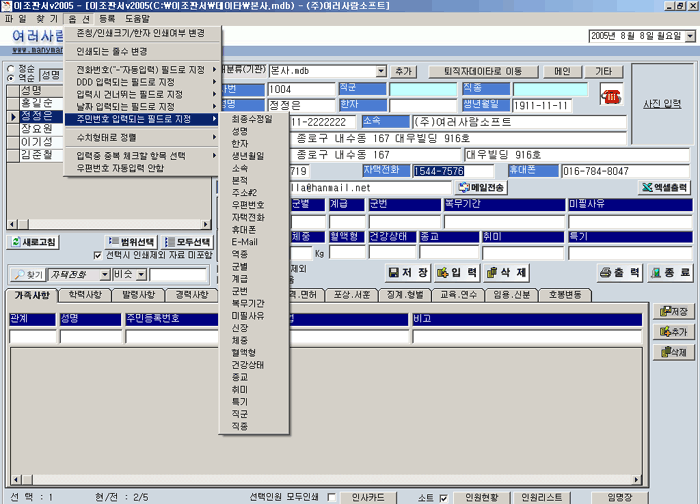Image resolution: width=700 pixels, height=504 pixels.
Task: Select the 정순 ascending radio button
Action: (12, 68)
